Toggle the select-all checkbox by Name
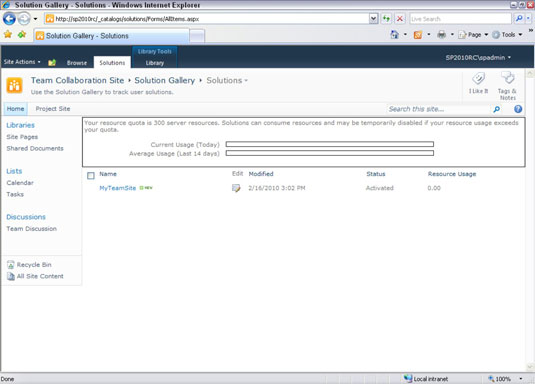 91,175
